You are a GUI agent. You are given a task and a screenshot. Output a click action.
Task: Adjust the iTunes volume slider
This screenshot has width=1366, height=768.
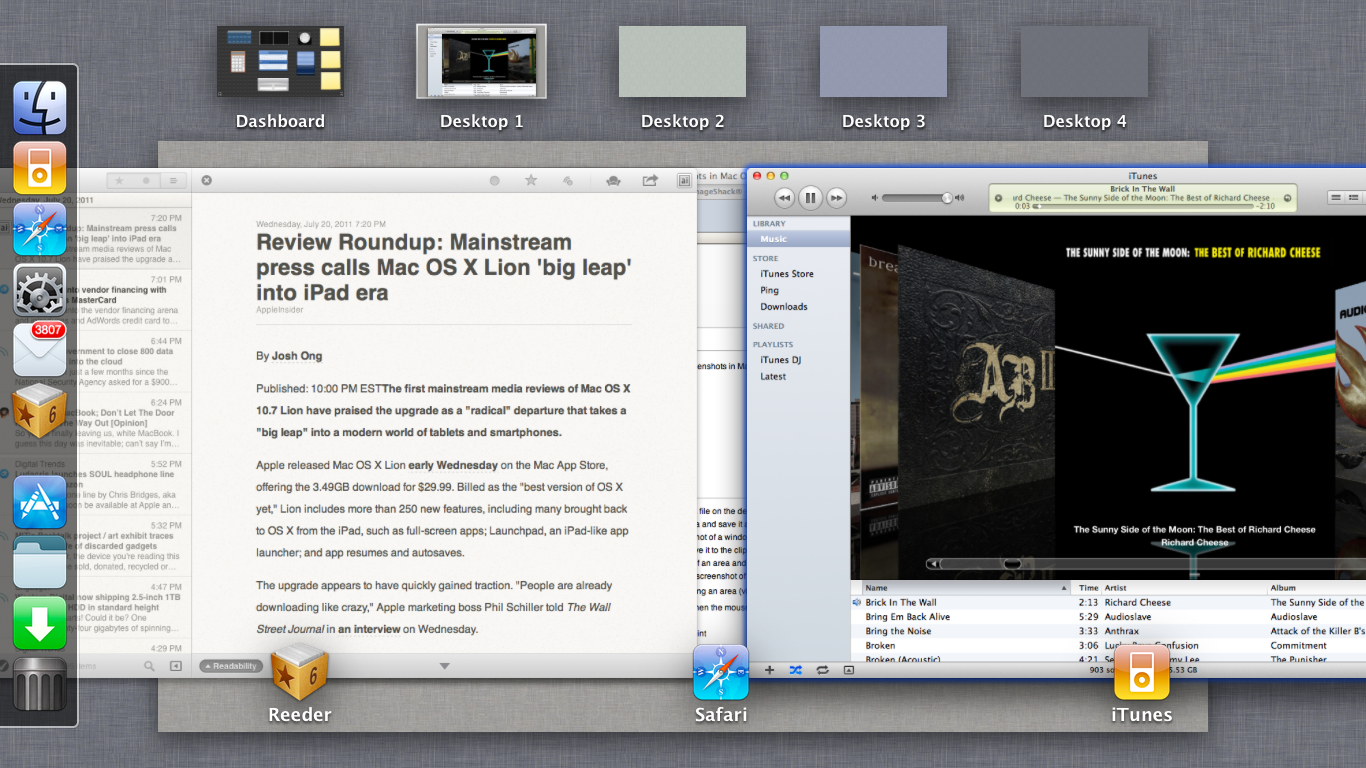tap(918, 198)
